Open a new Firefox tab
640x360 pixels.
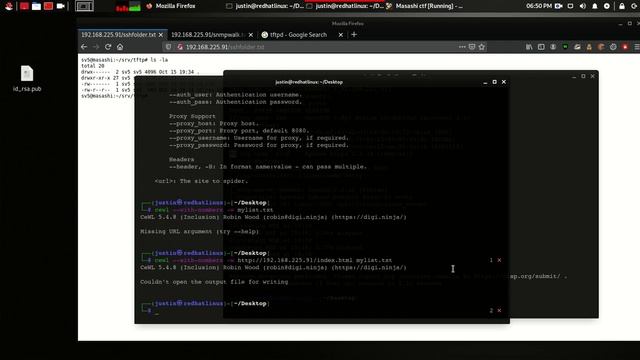354,35
